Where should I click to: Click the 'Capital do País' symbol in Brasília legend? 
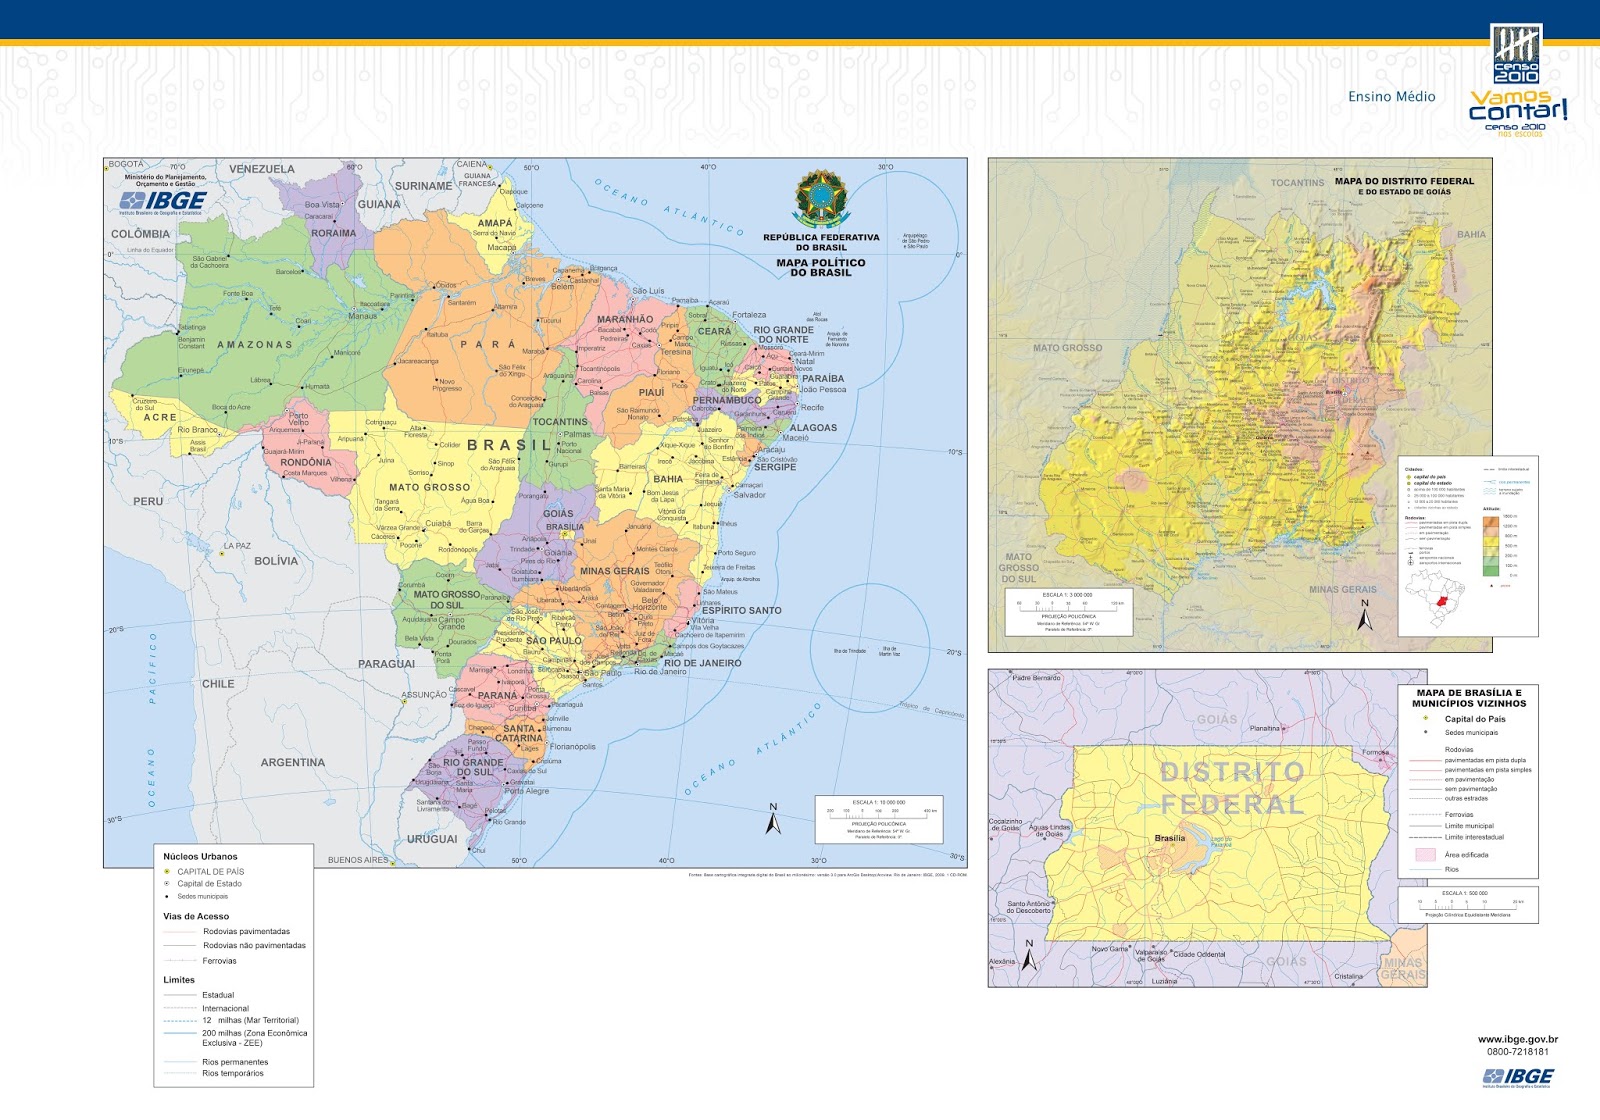pos(1426,718)
